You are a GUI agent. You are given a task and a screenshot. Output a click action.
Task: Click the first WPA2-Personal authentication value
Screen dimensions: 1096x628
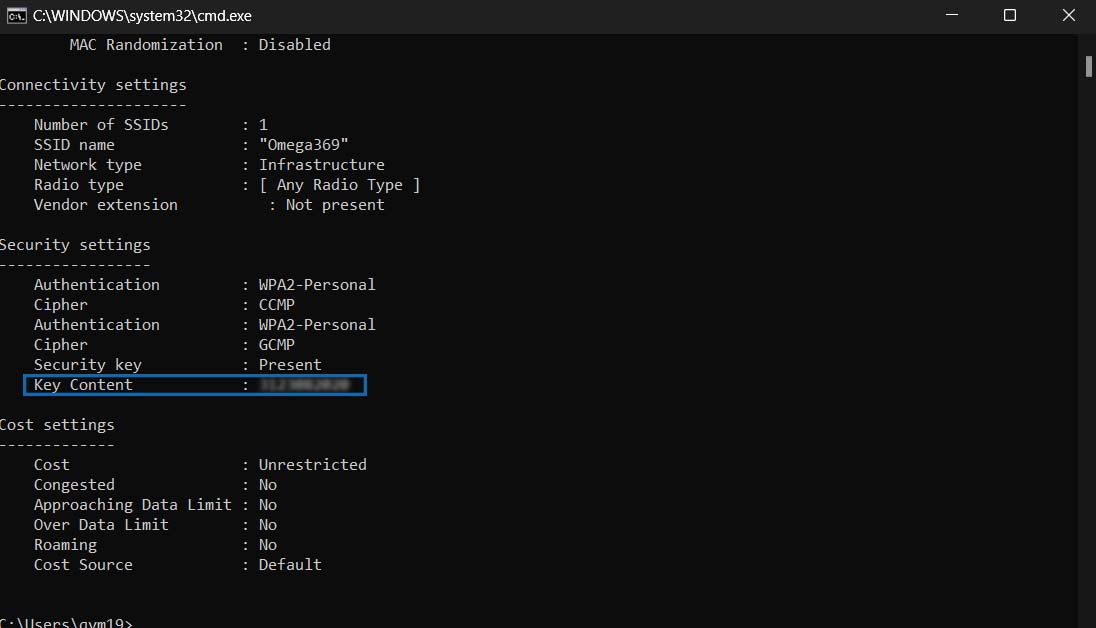317,285
